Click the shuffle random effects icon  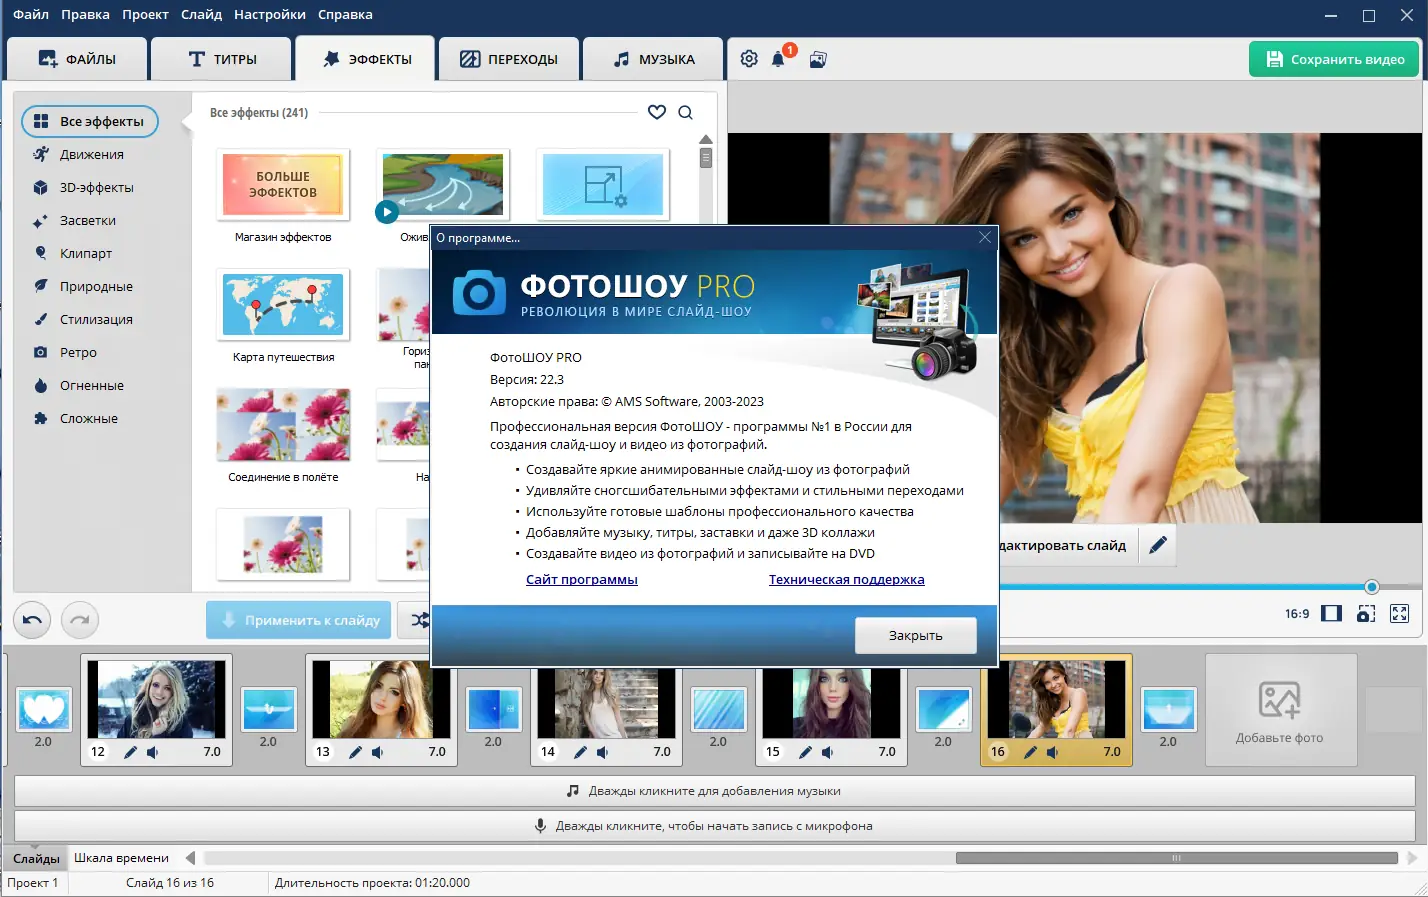pyautogui.click(x=419, y=620)
